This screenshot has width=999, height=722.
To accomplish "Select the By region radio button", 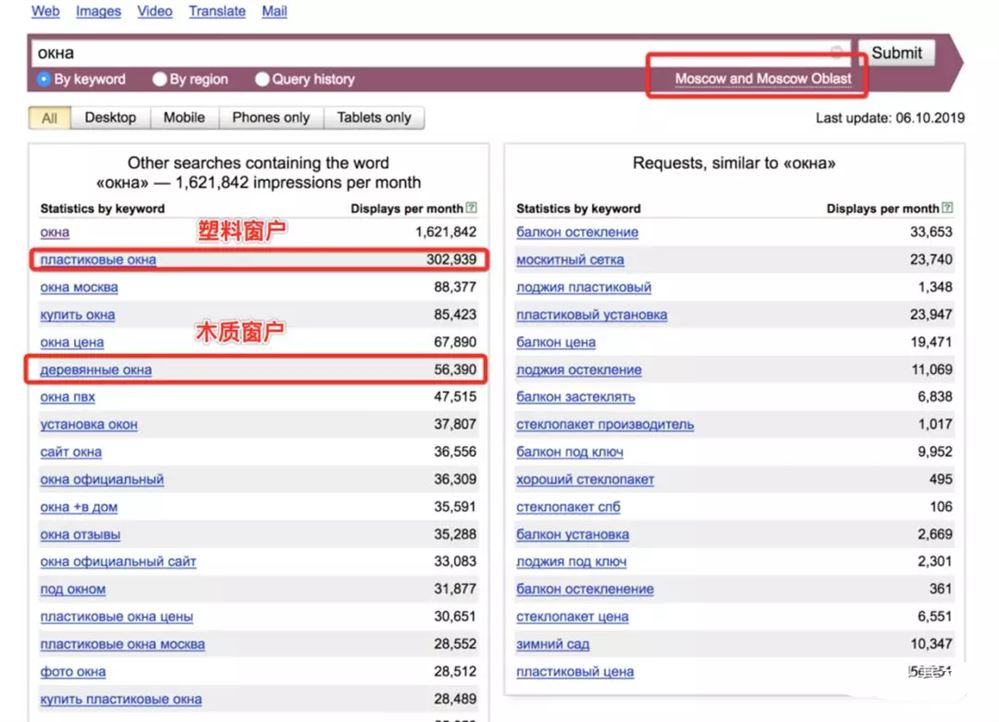I will [x=159, y=79].
